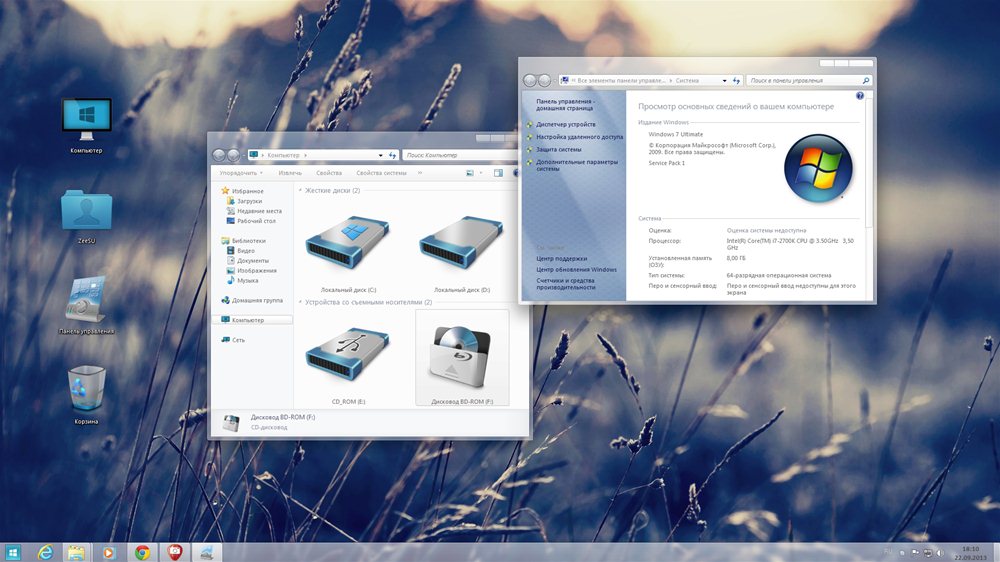Open the Упорядочить dropdown menu
Screen dimensions: 1000x562
pos(241,173)
